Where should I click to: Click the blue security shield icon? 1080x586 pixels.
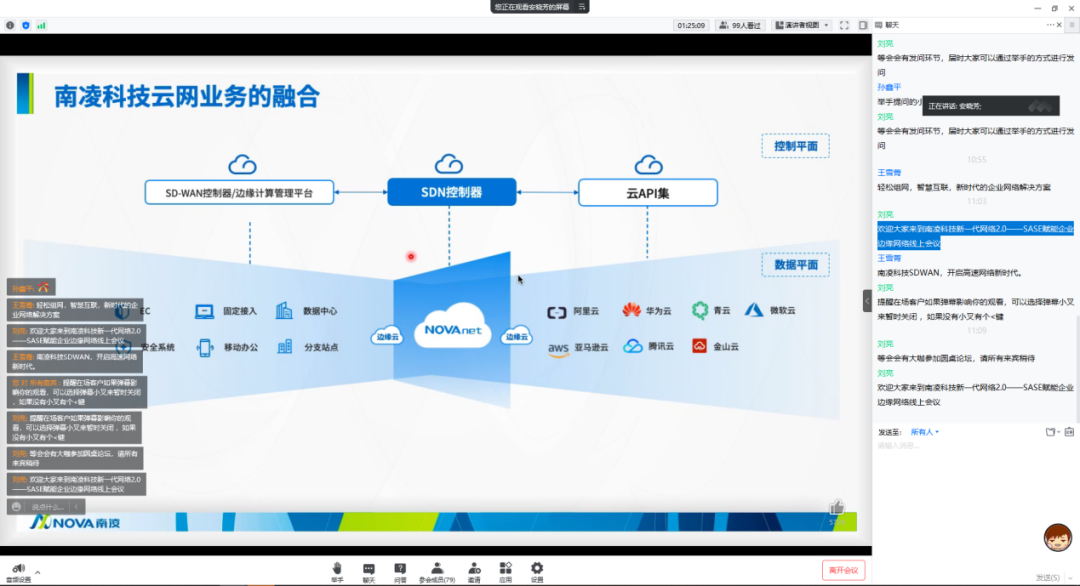point(25,25)
